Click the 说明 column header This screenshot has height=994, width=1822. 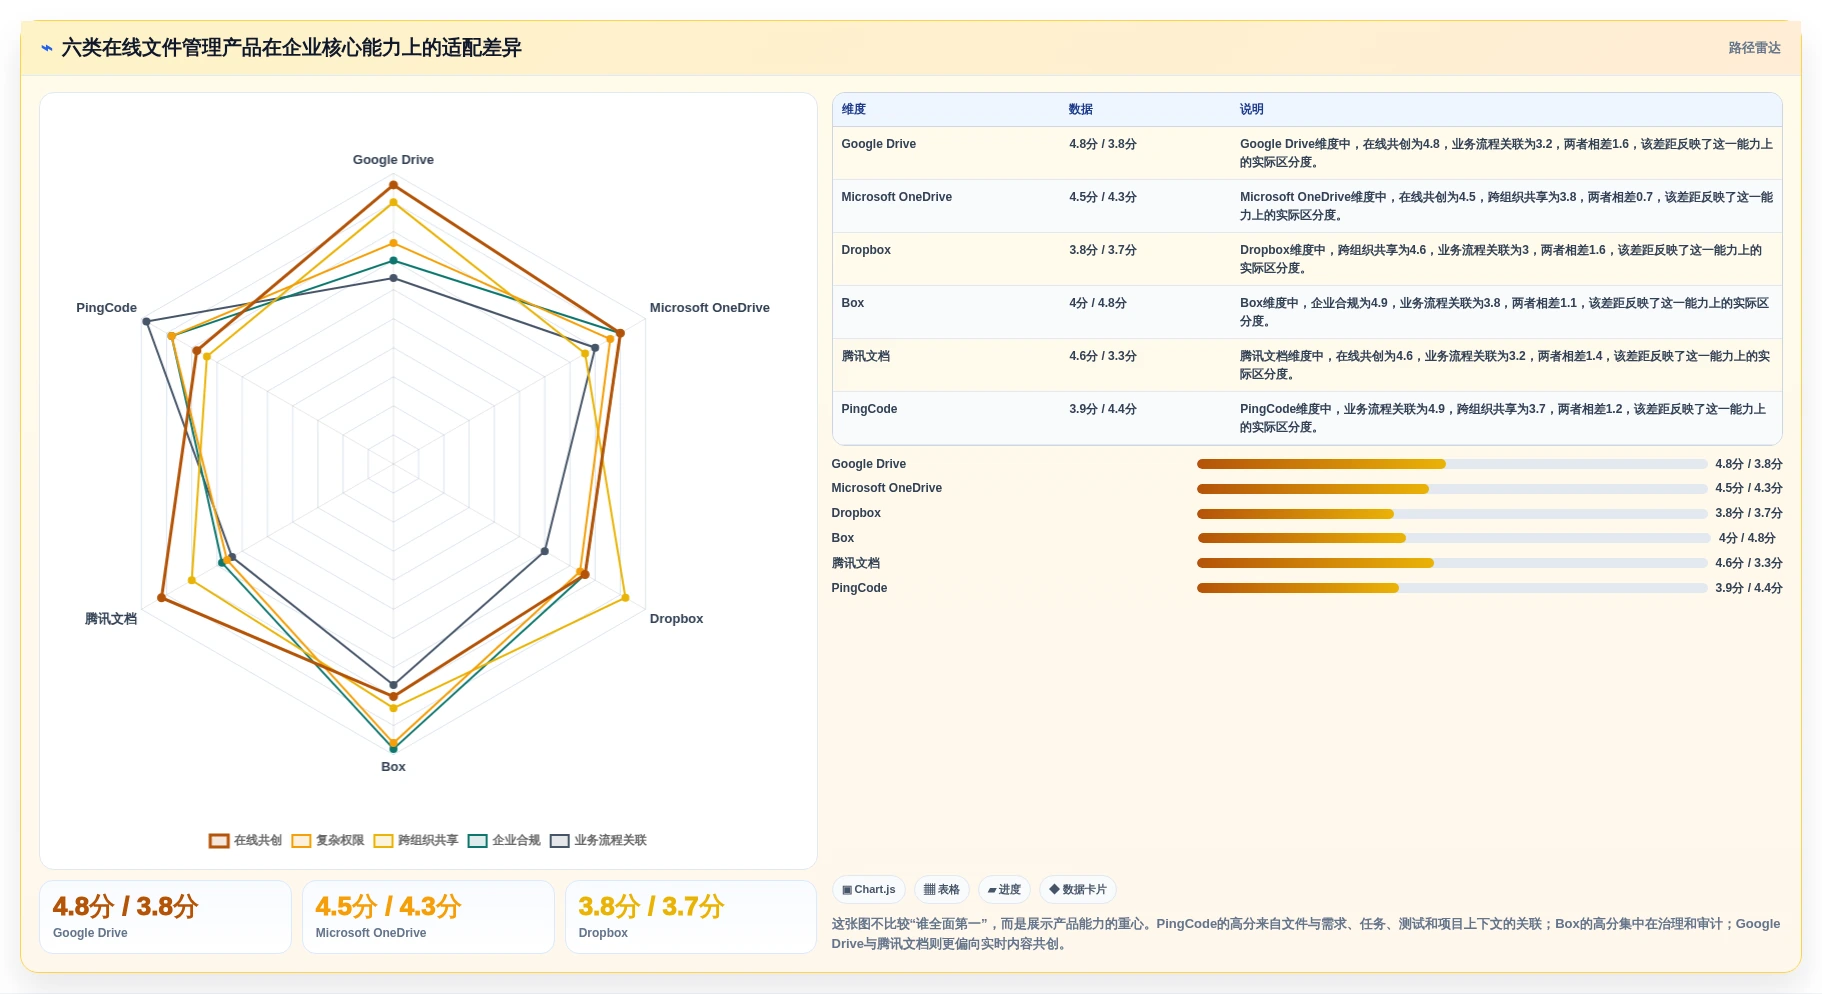(x=1251, y=109)
